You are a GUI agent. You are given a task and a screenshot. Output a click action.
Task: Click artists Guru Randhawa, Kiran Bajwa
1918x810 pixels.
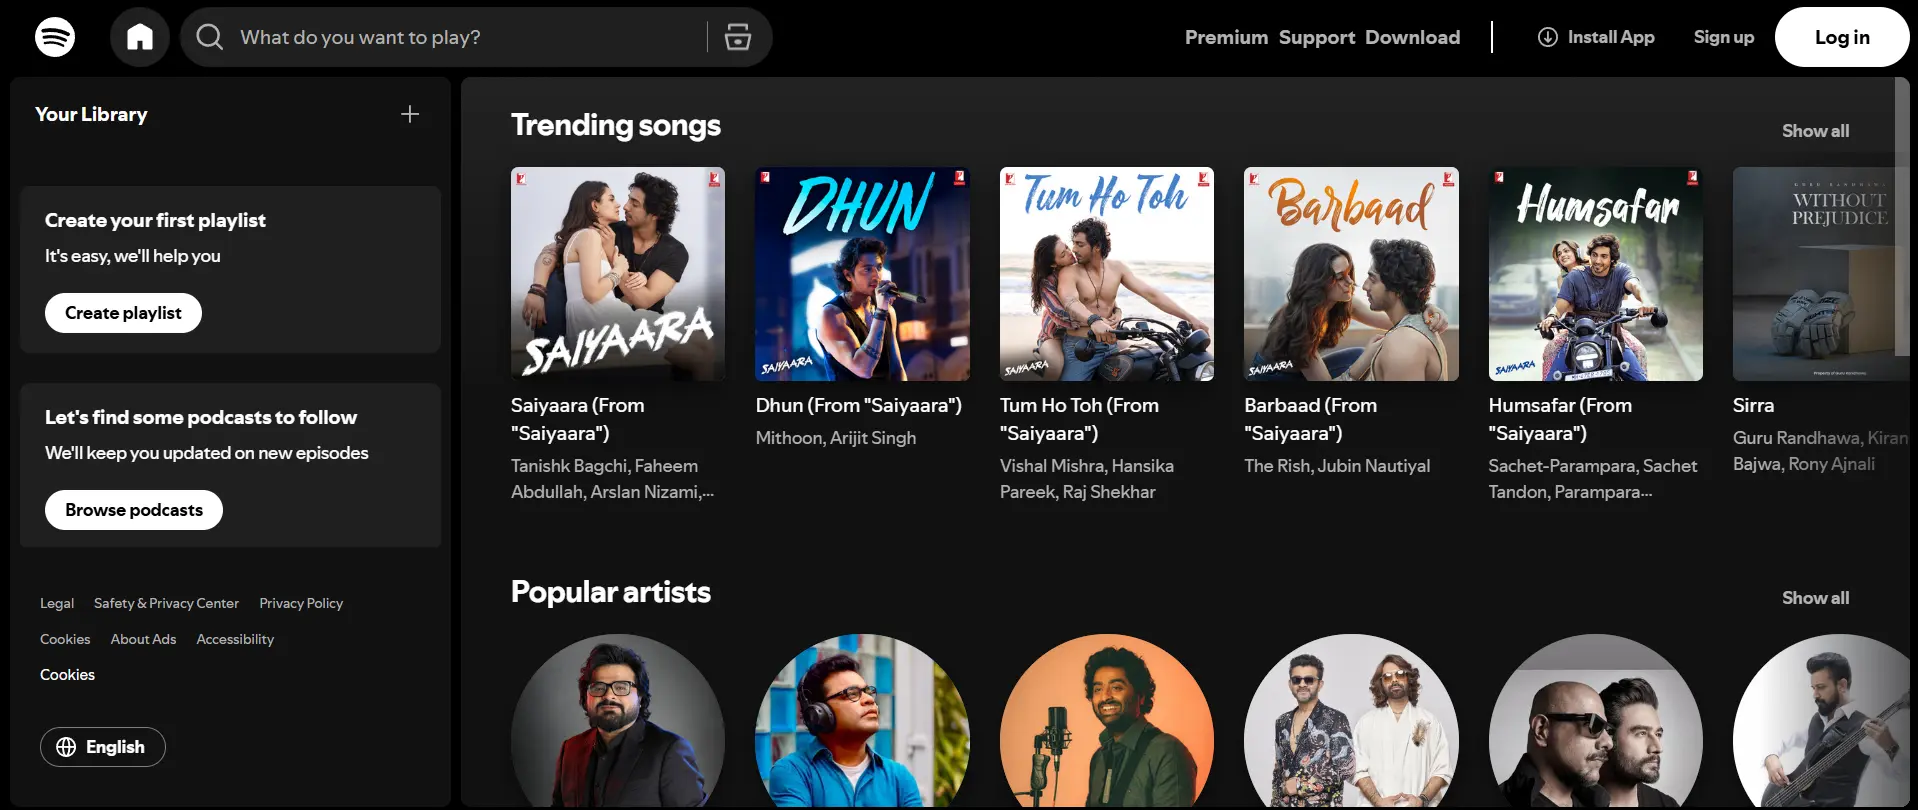click(x=1820, y=451)
